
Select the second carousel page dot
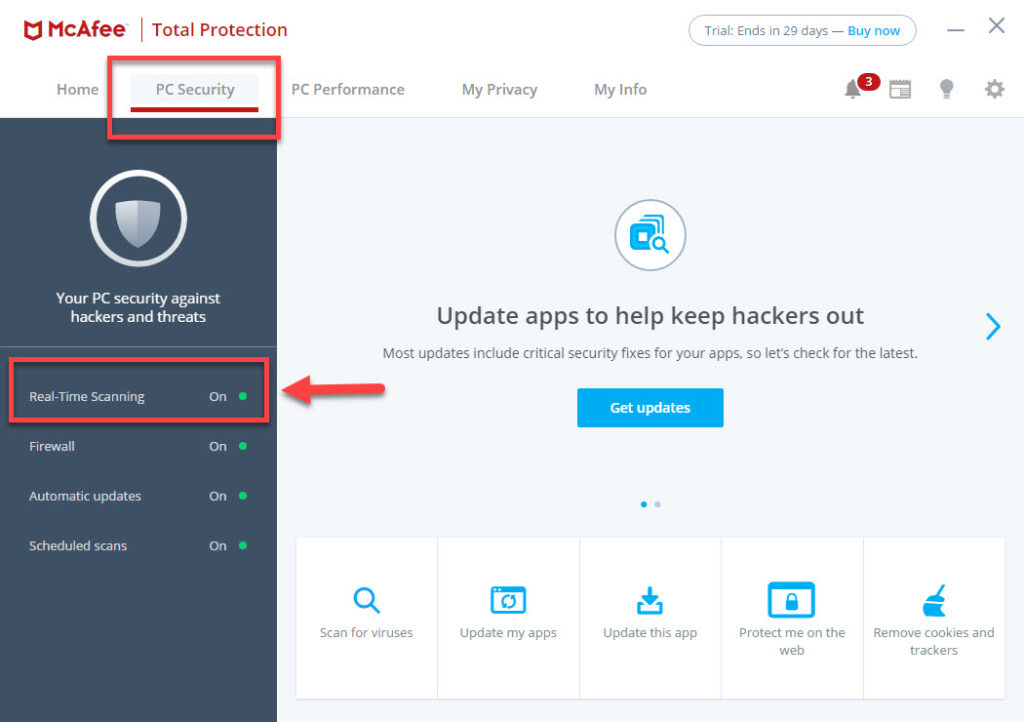pos(658,504)
